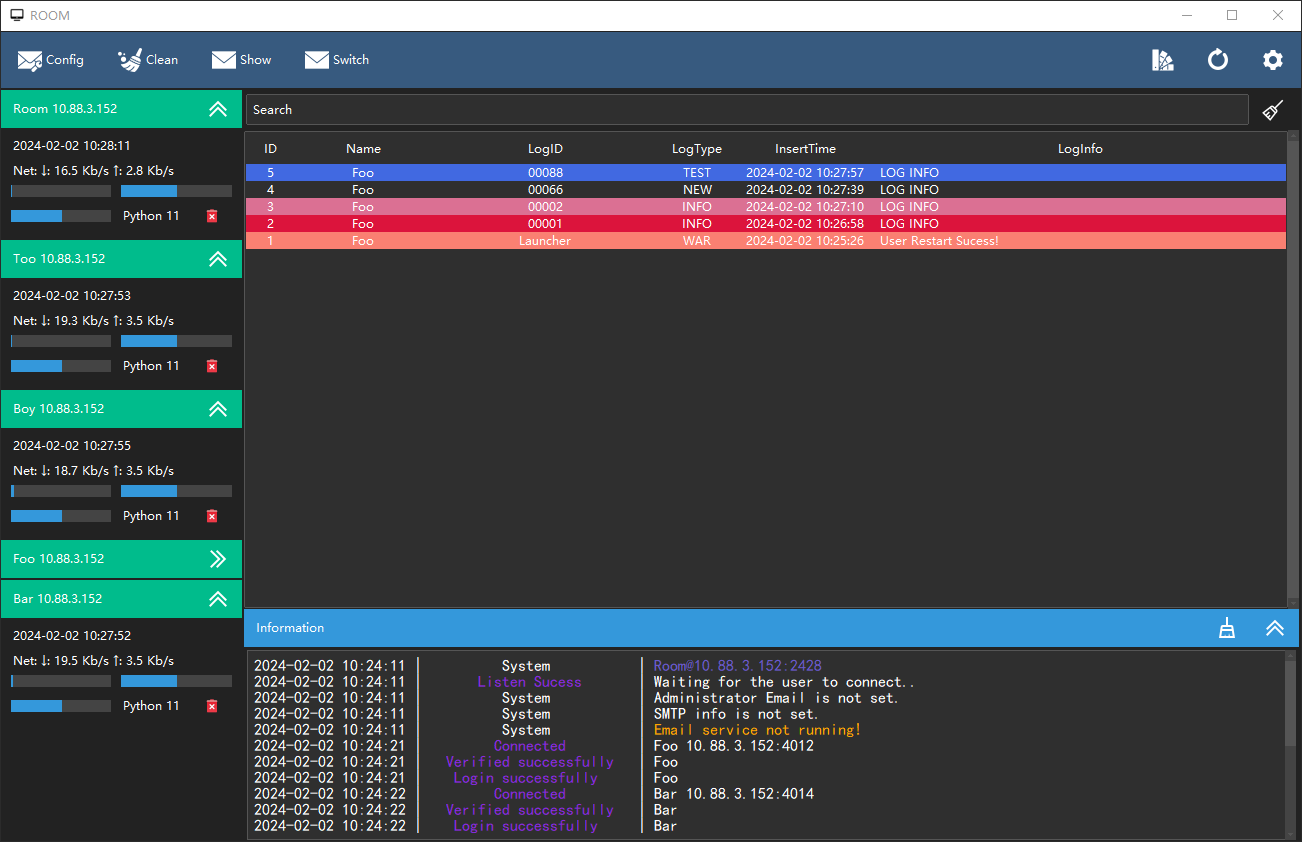Clear the Information log with broom icon
Screen dimensions: 1302x842
tap(1227, 628)
